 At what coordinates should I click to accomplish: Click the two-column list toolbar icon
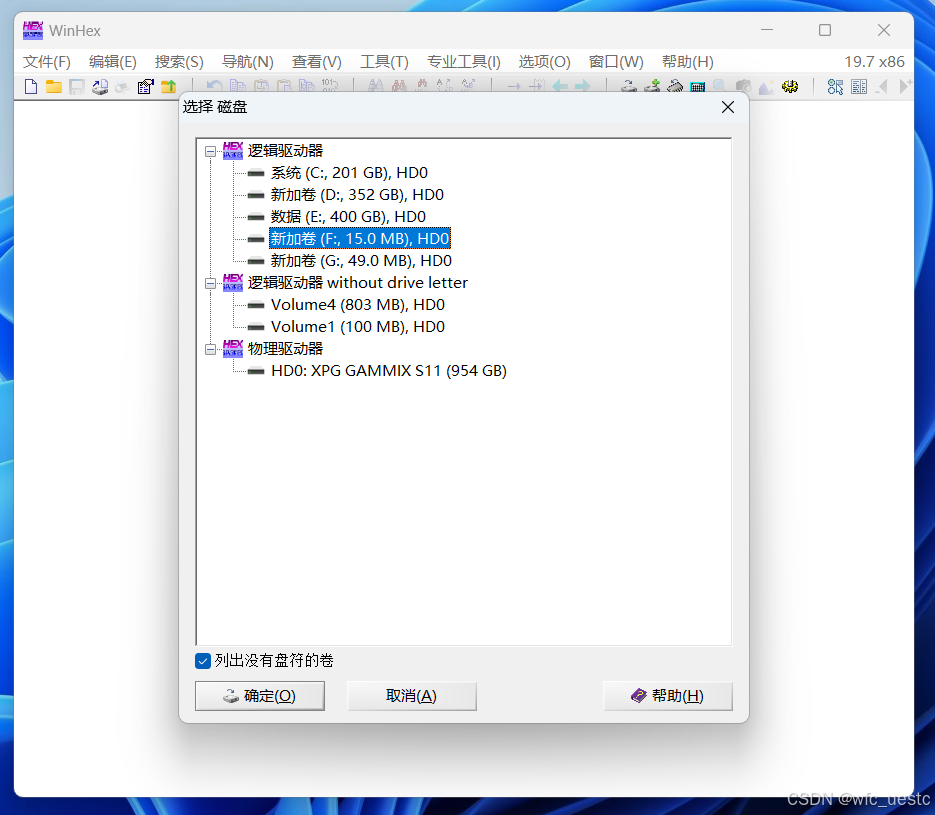[x=859, y=86]
